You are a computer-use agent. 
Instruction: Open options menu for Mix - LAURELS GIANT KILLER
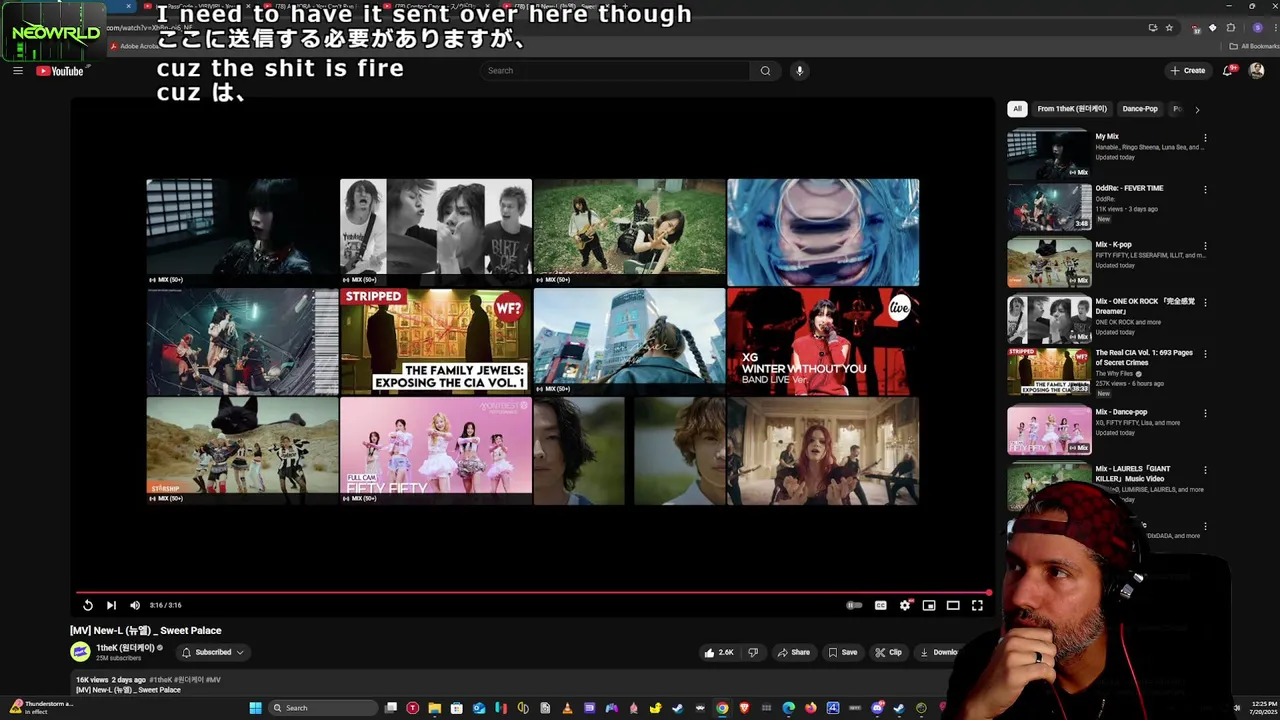point(1205,470)
